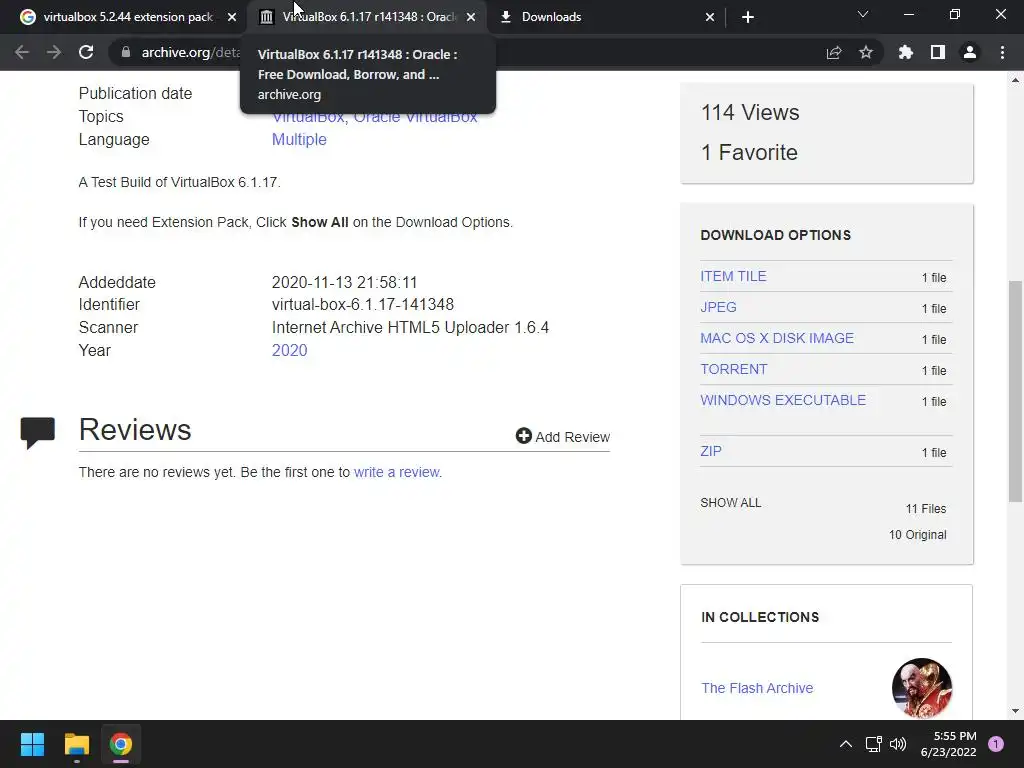1024x768 pixels.
Task: Download the JPEG file
Action: (x=718, y=307)
